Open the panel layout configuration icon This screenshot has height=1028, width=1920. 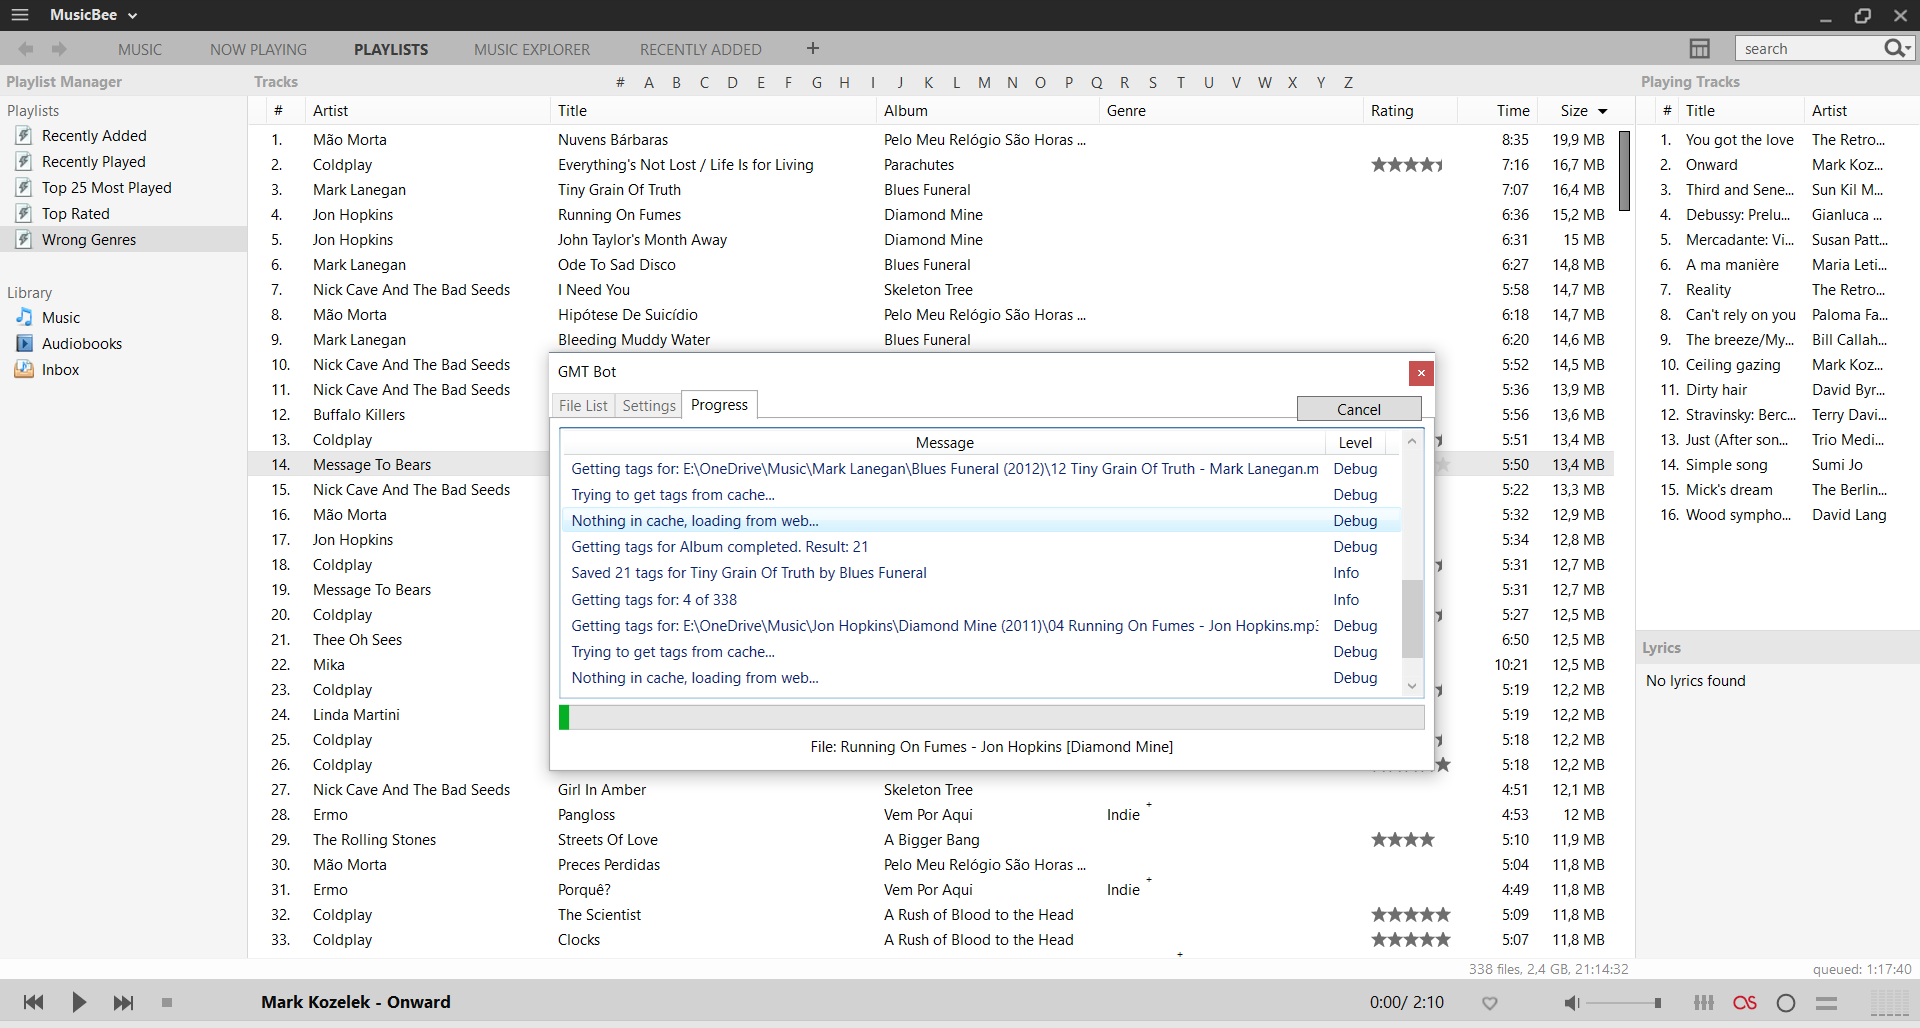pyautogui.click(x=1699, y=49)
